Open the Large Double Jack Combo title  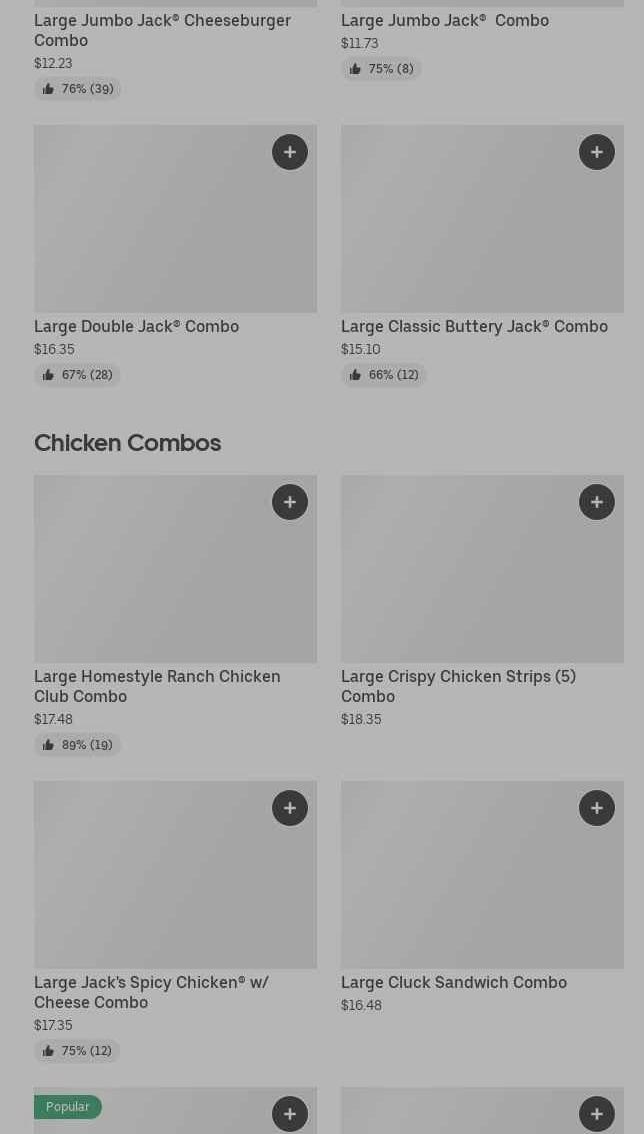136,326
